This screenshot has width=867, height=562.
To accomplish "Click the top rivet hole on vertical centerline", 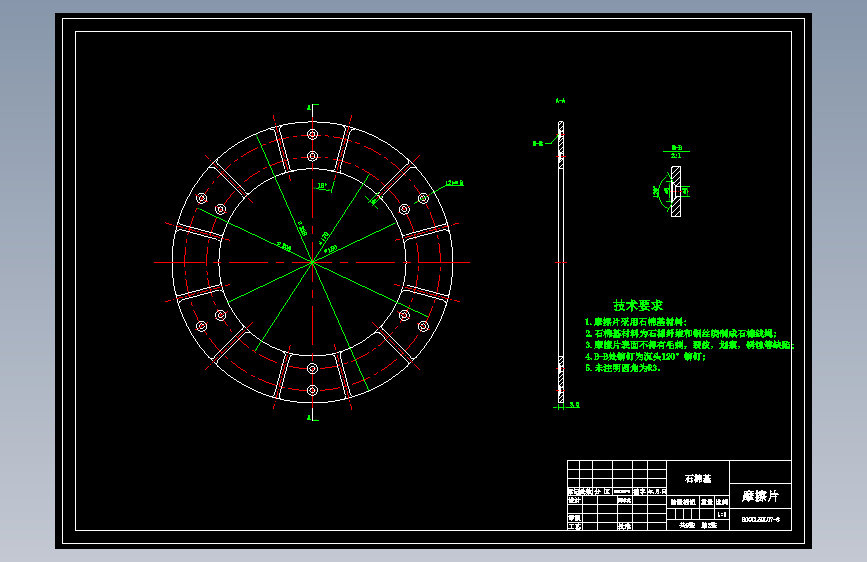I will click(312, 134).
